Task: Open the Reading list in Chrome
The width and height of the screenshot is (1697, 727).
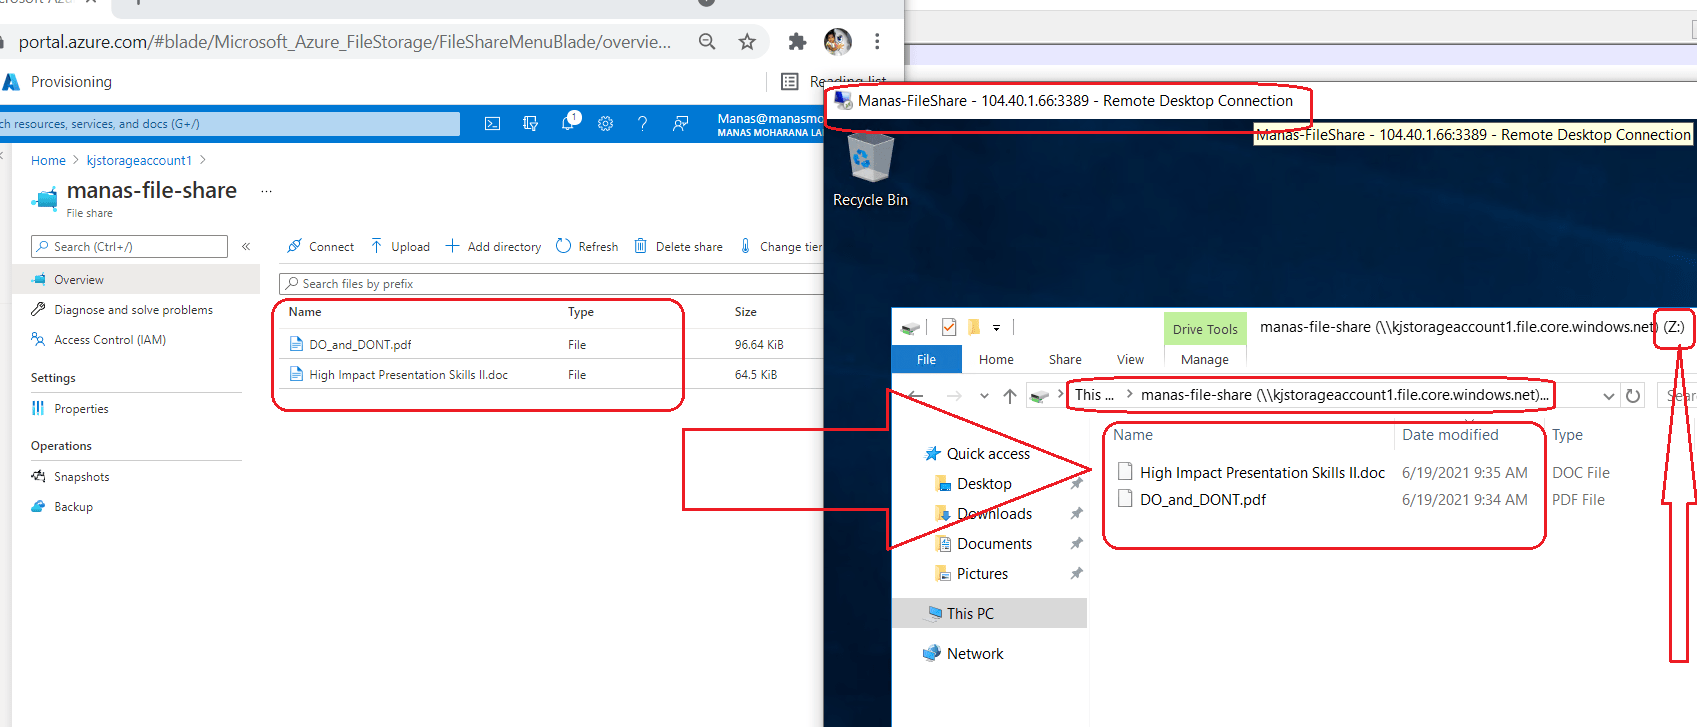Action: [836, 81]
